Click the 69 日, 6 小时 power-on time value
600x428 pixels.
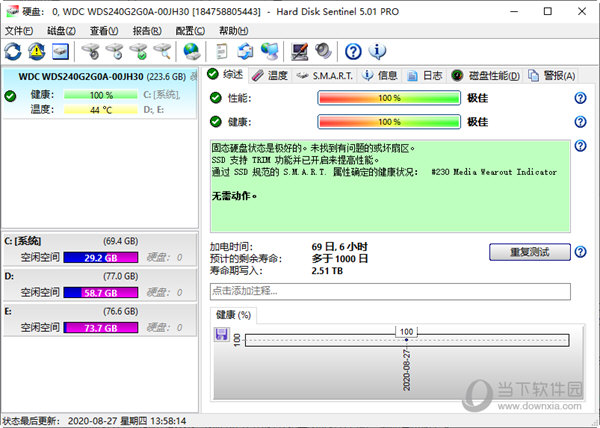point(339,247)
